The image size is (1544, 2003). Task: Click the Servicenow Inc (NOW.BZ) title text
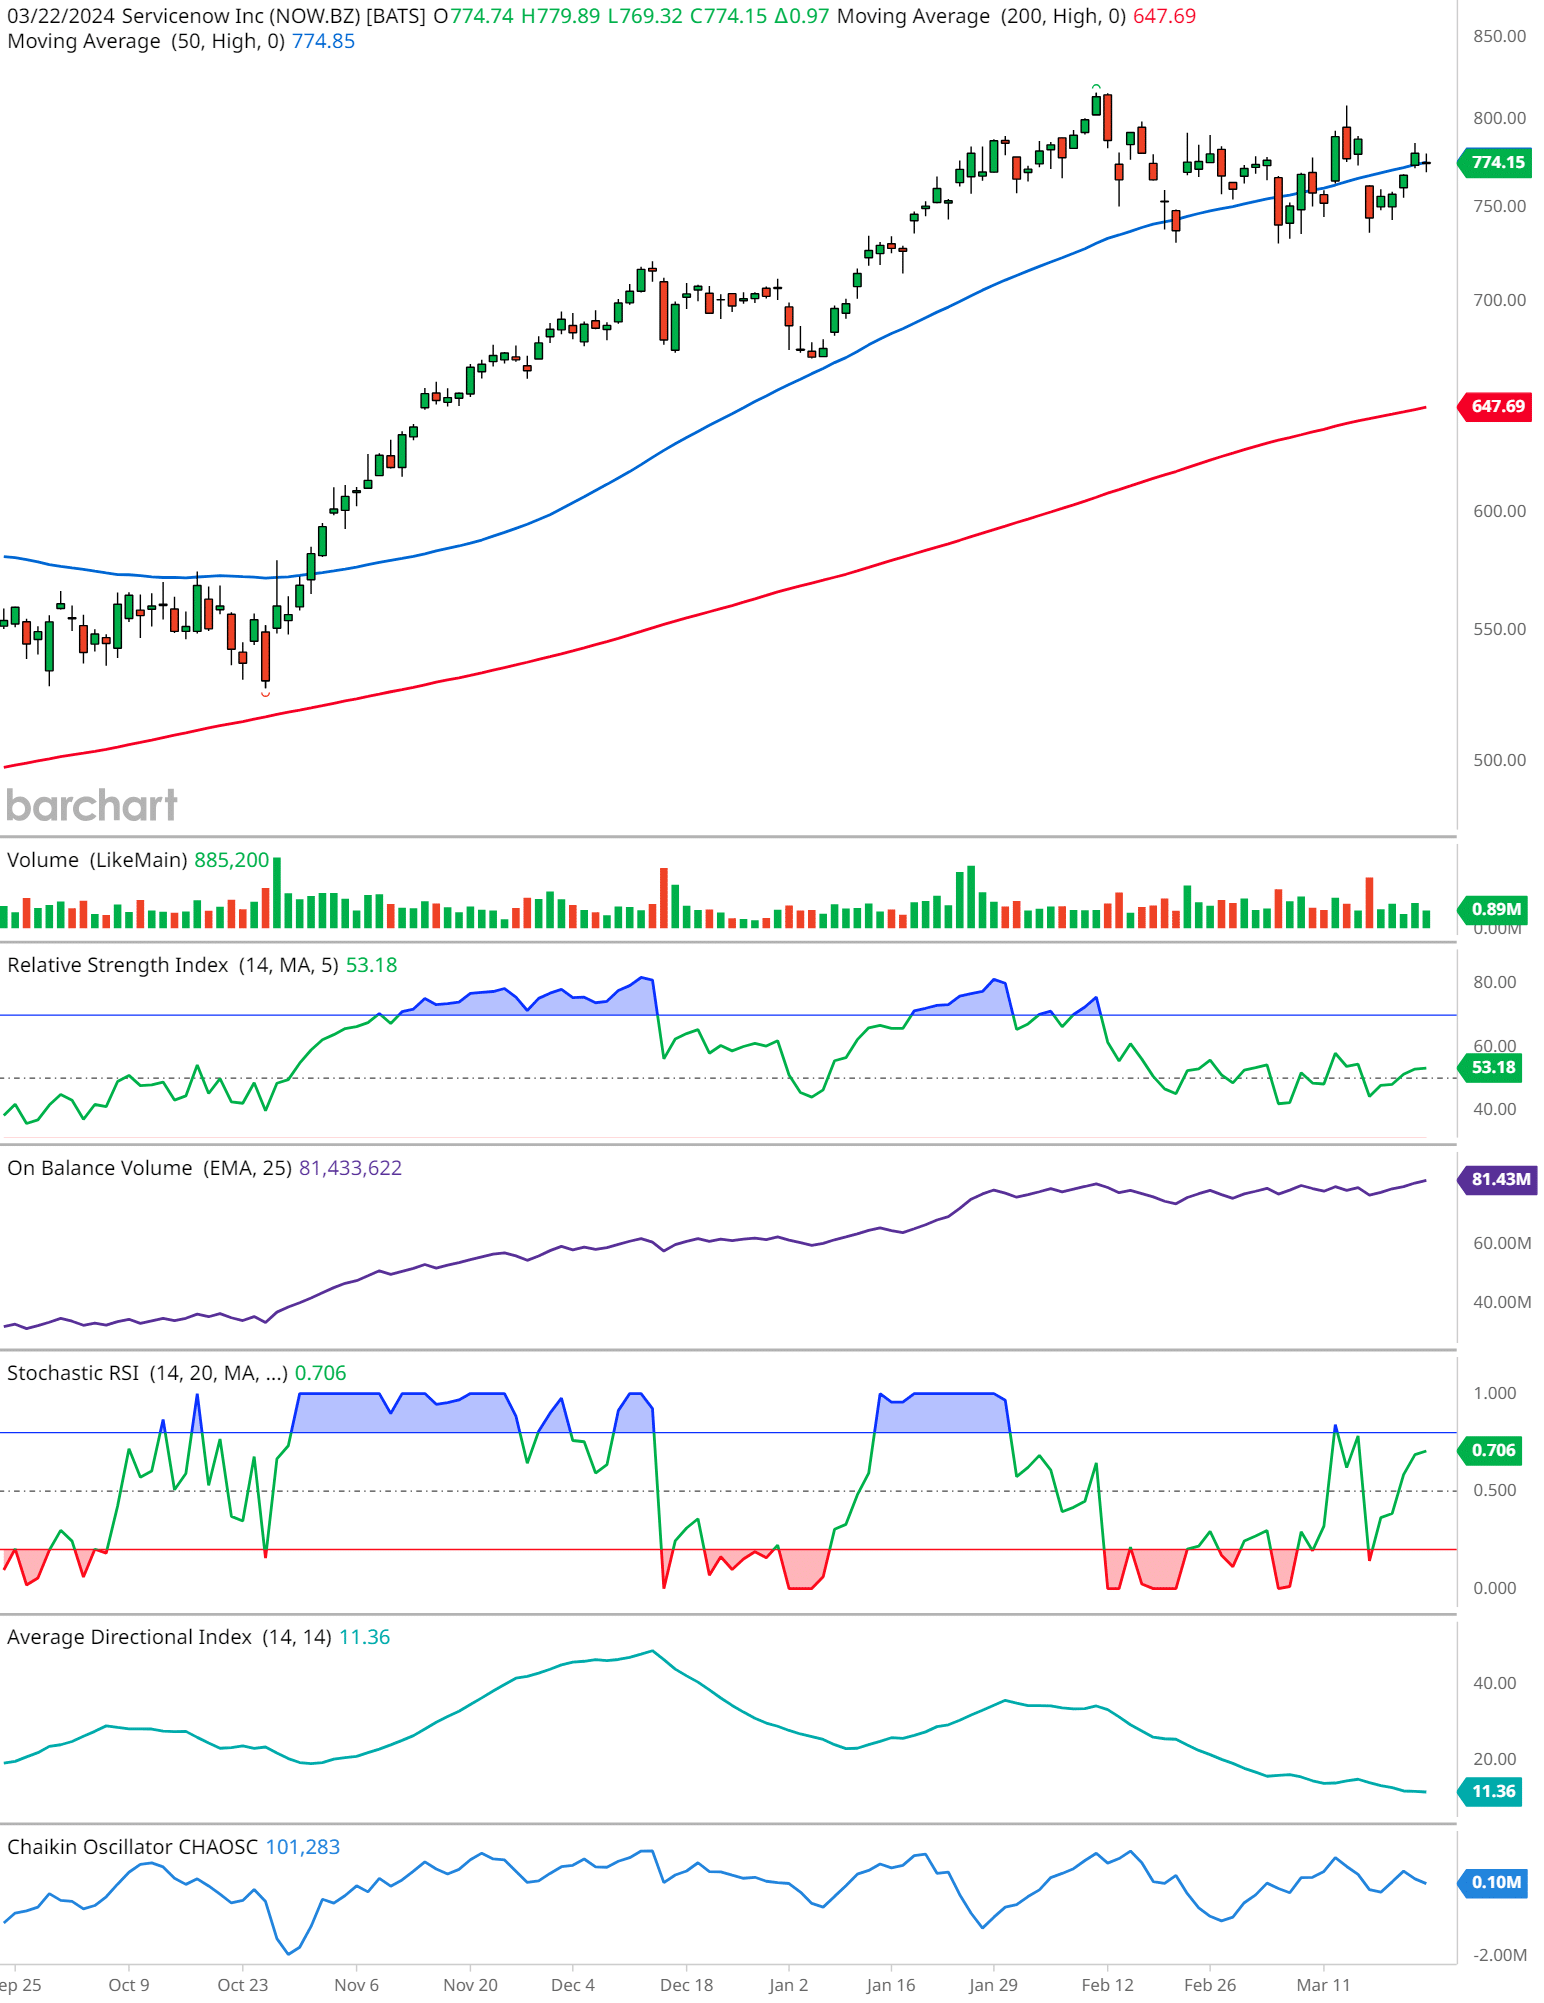(242, 16)
